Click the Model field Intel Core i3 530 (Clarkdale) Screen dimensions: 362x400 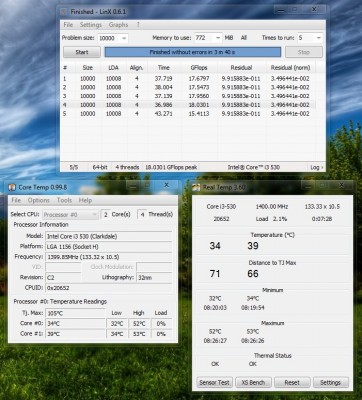[109, 236]
